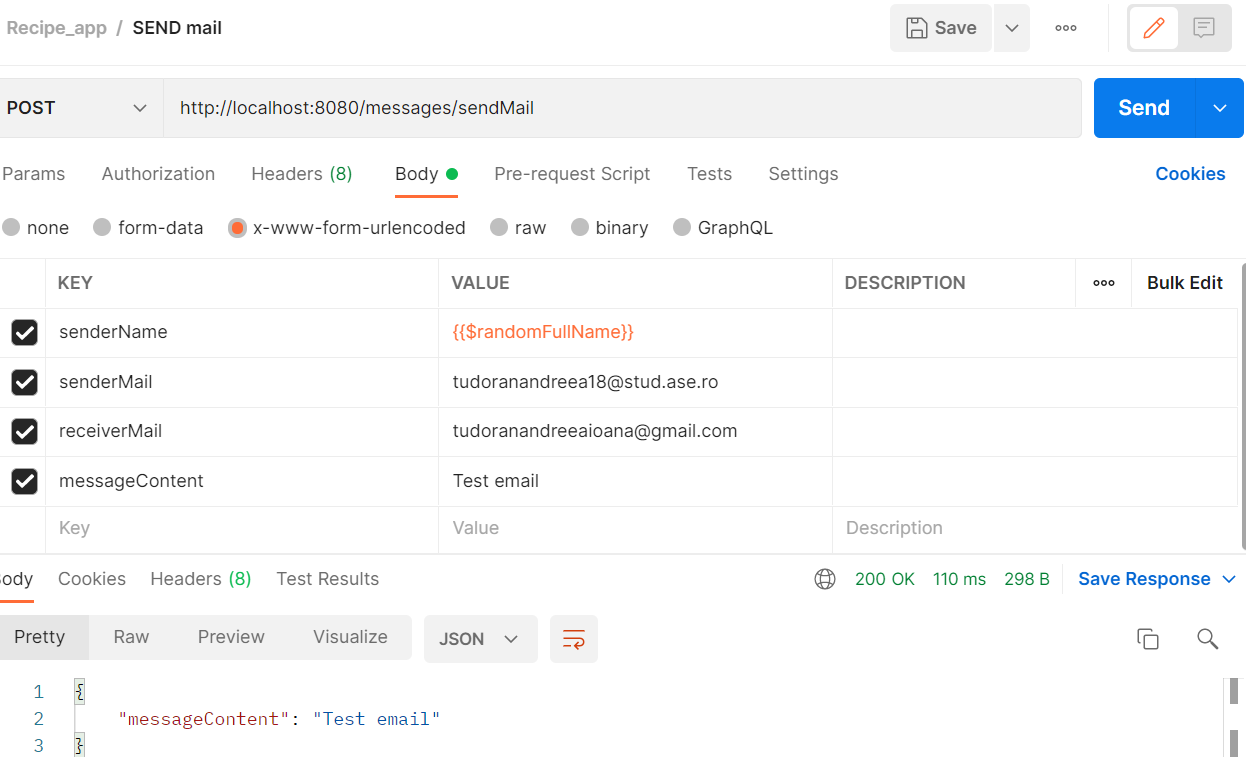Click the request URL field
The image size is (1246, 757).
(x=622, y=108)
